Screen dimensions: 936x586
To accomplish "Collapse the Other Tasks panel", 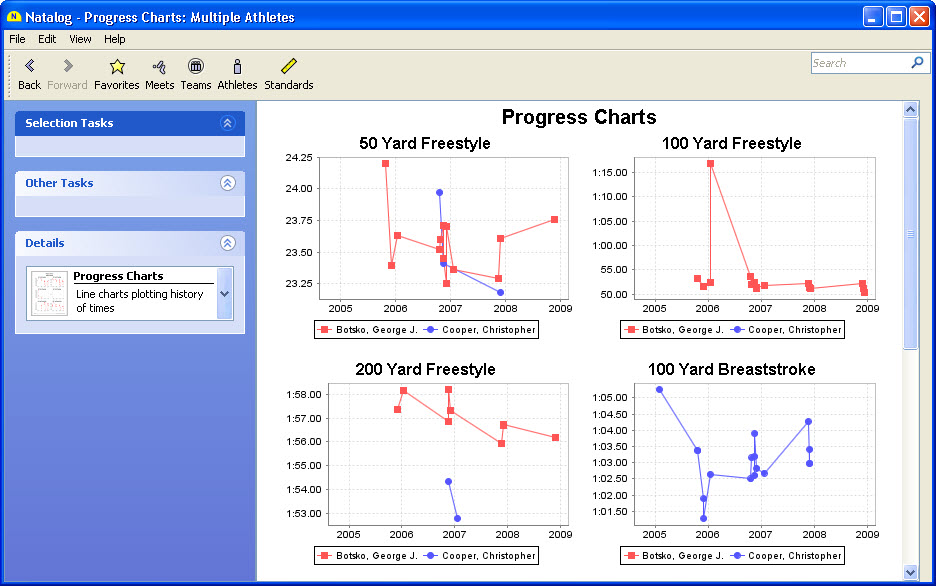I will click(227, 183).
